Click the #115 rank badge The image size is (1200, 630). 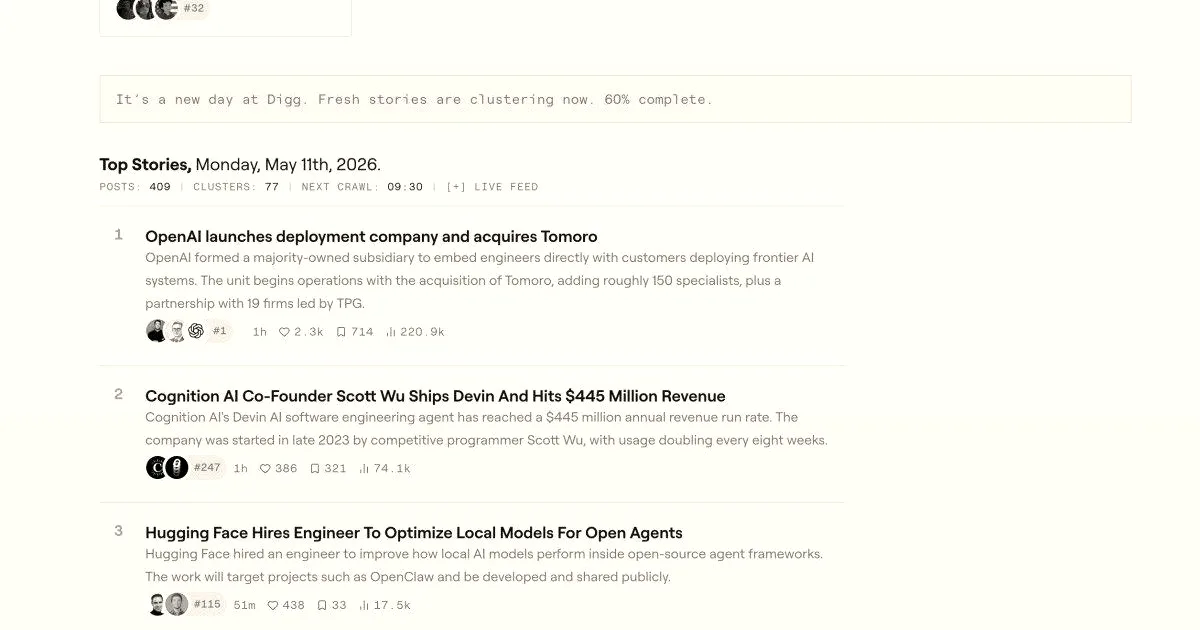point(207,604)
